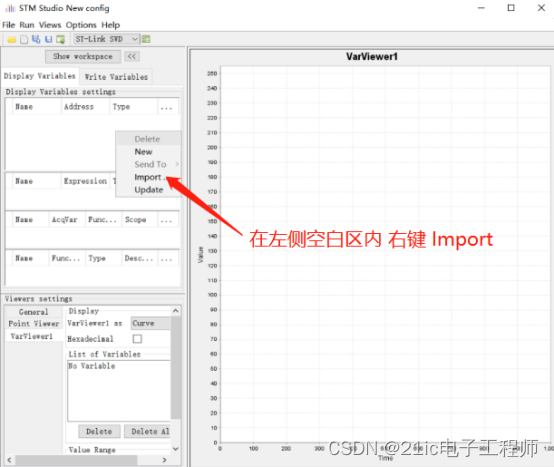Open the Views menu
This screenshot has width=554, height=467.
pos(50,25)
